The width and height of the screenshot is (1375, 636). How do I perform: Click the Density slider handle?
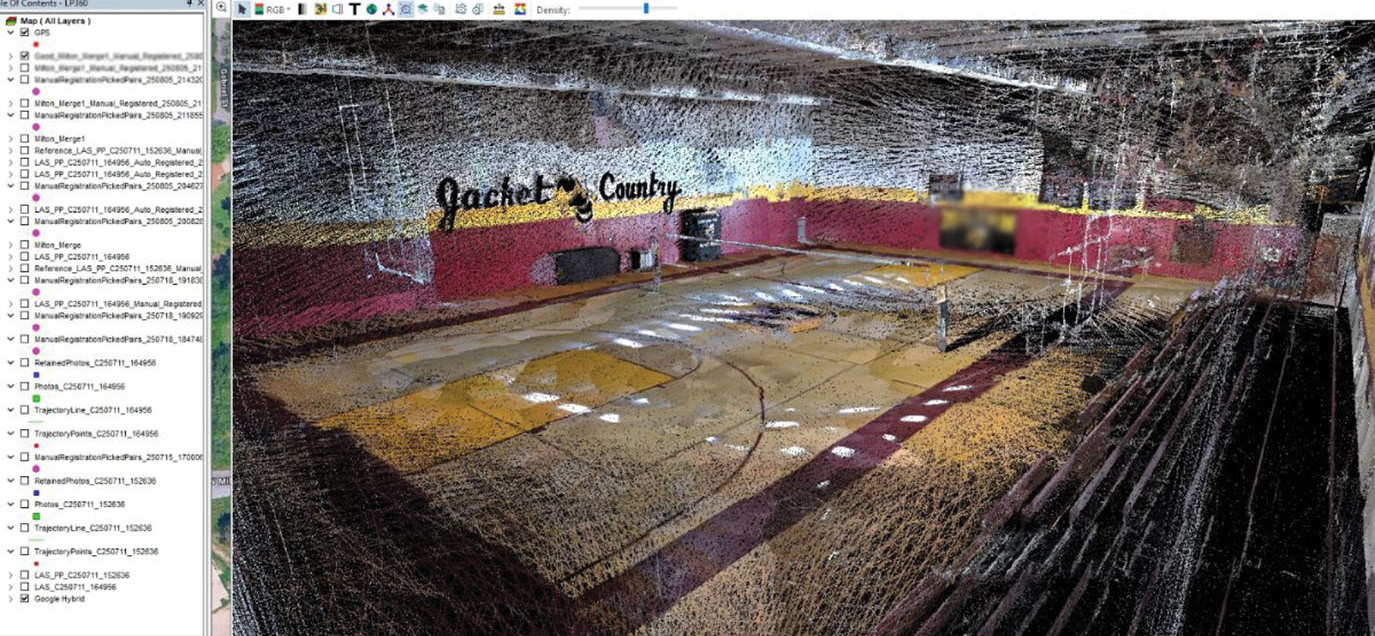point(646,8)
